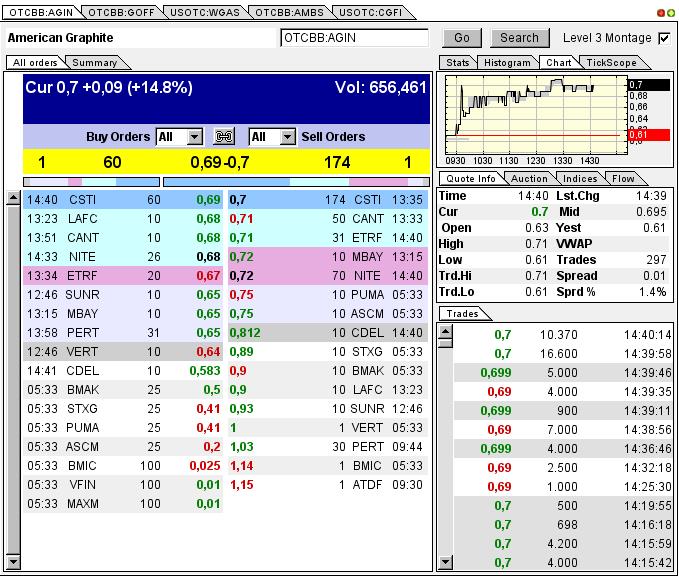This screenshot has width=679, height=576.
Task: Toggle the Level 3 Montage checkbox
Action: [x=664, y=38]
